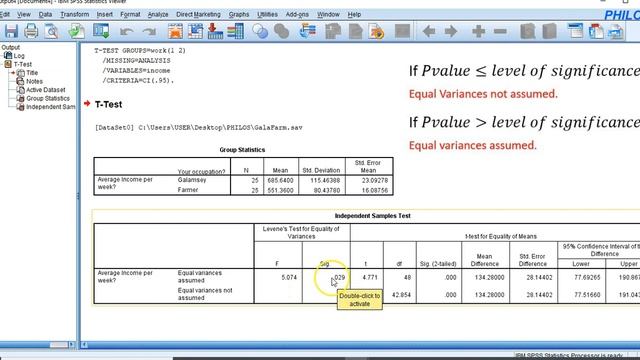
Task: Click Farmer mean value 551.3600
Action: (280, 190)
